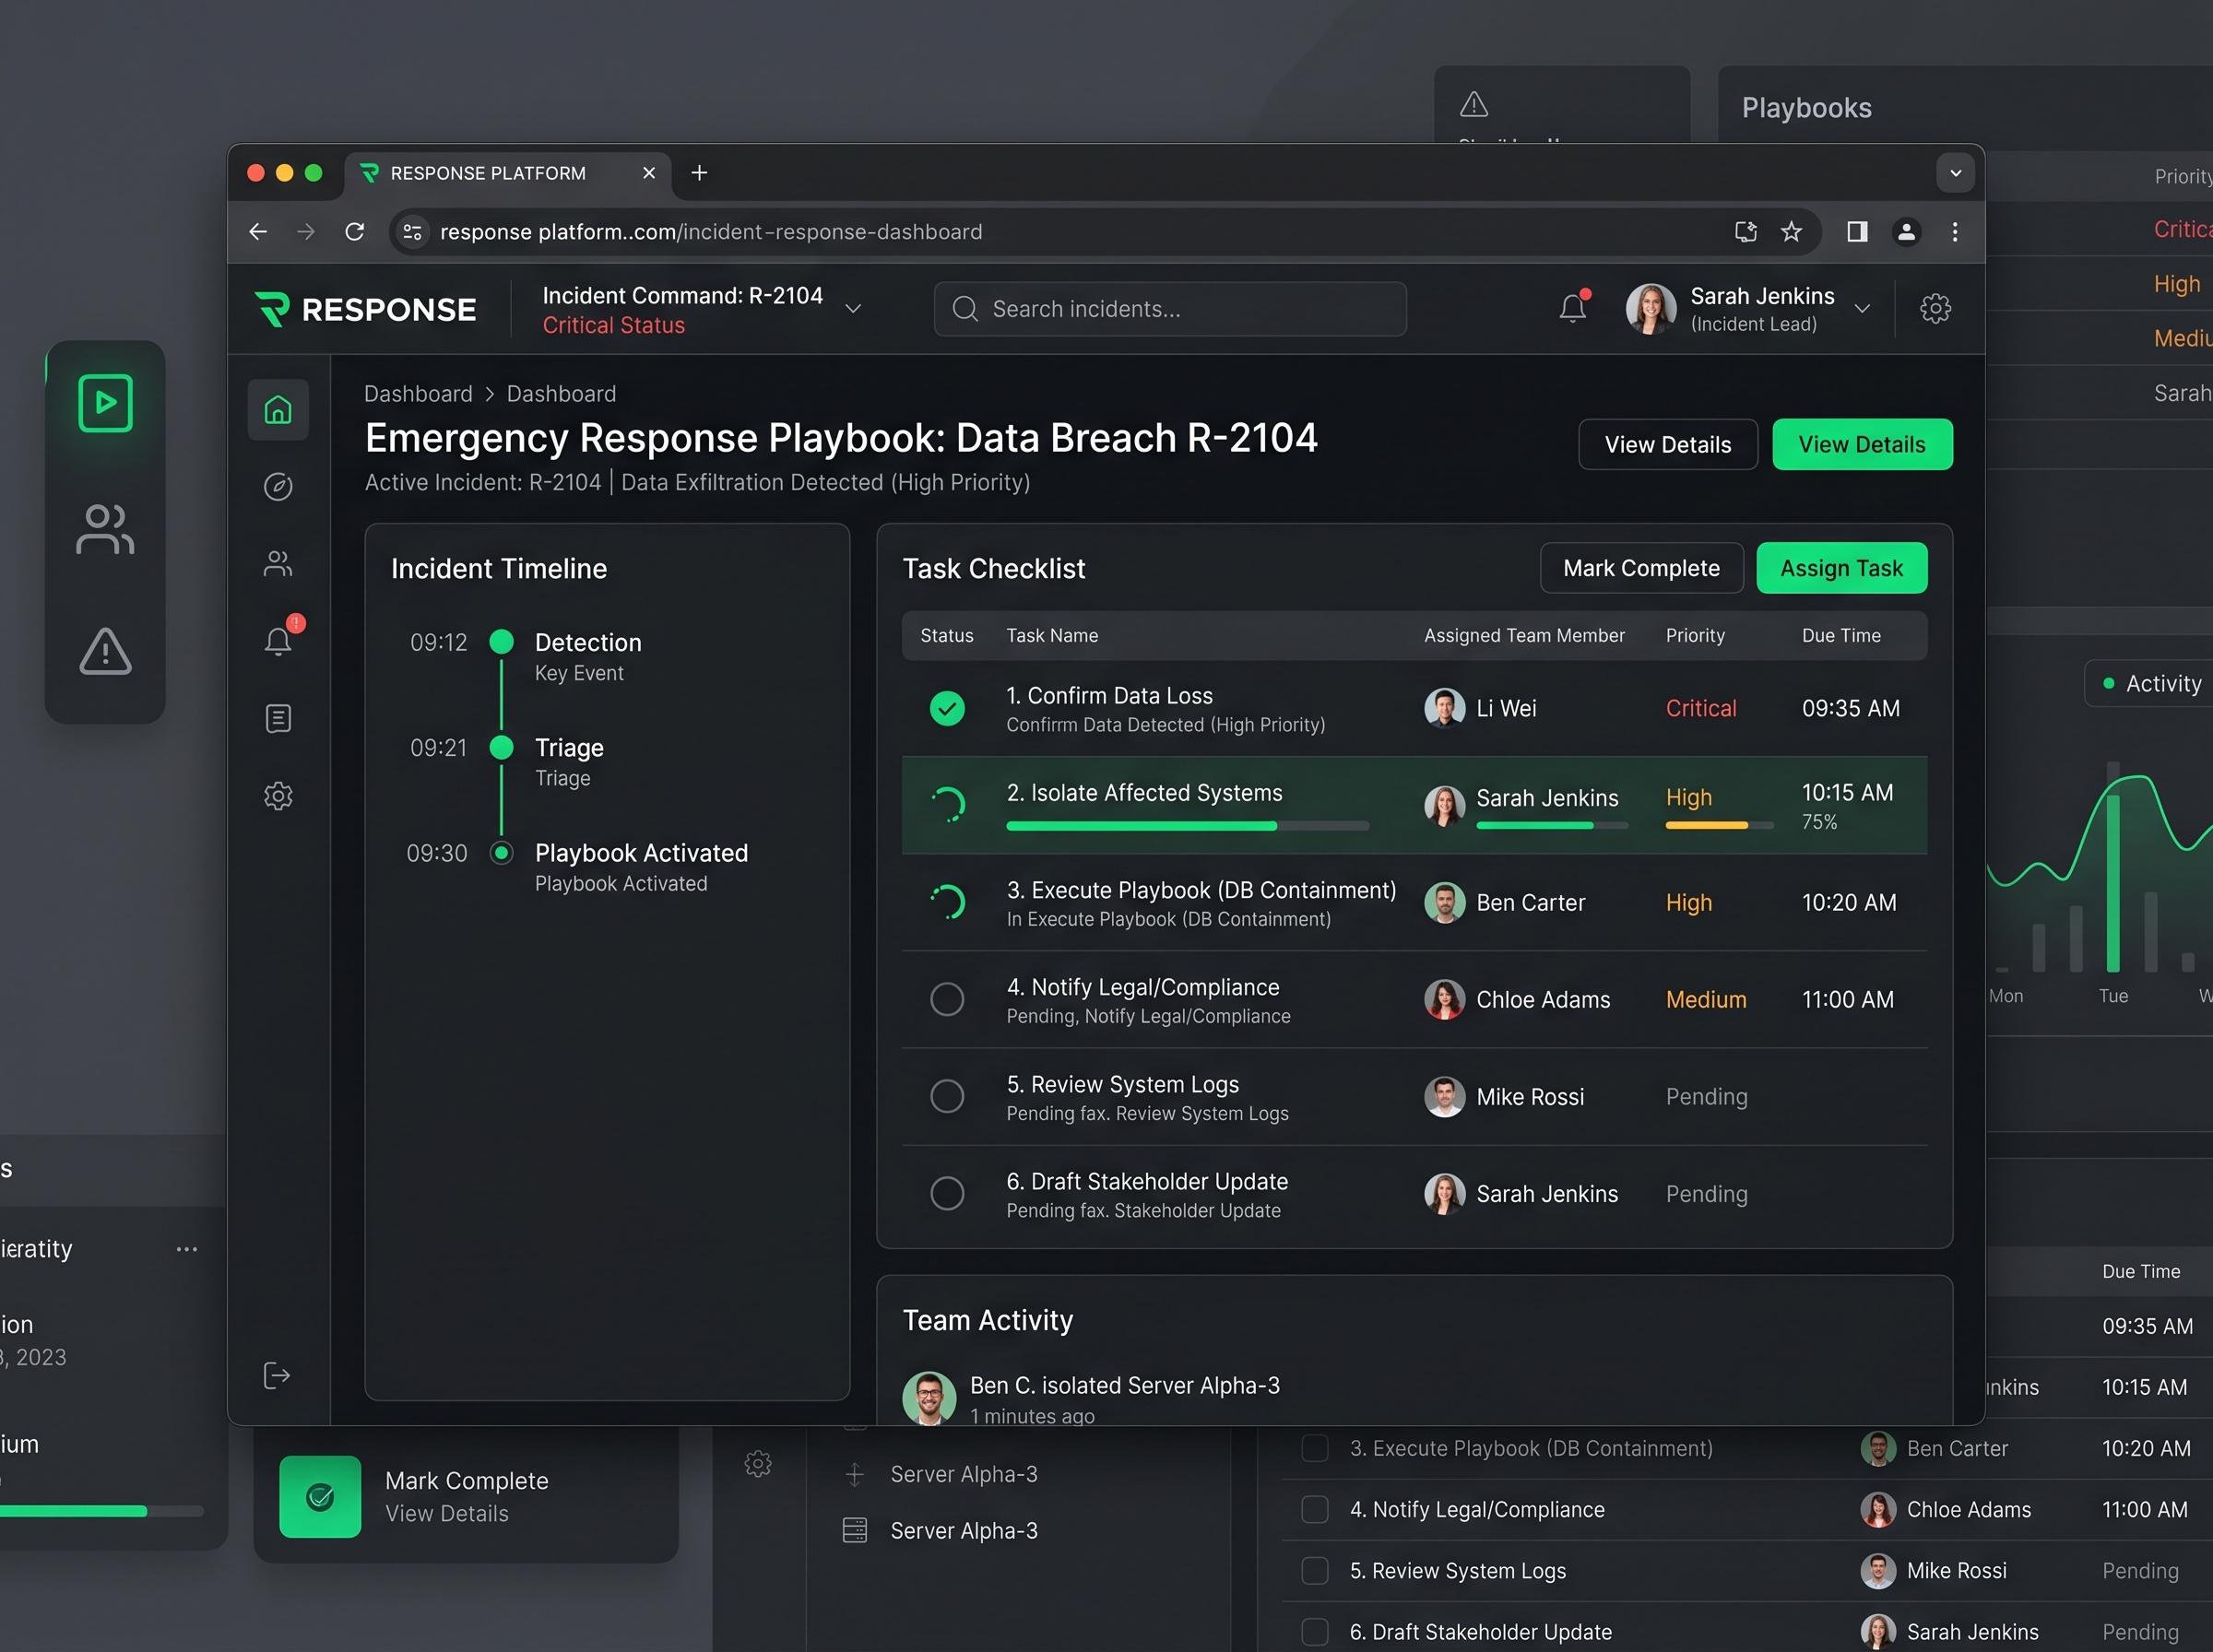Bookmark page with the star icon

[1791, 232]
